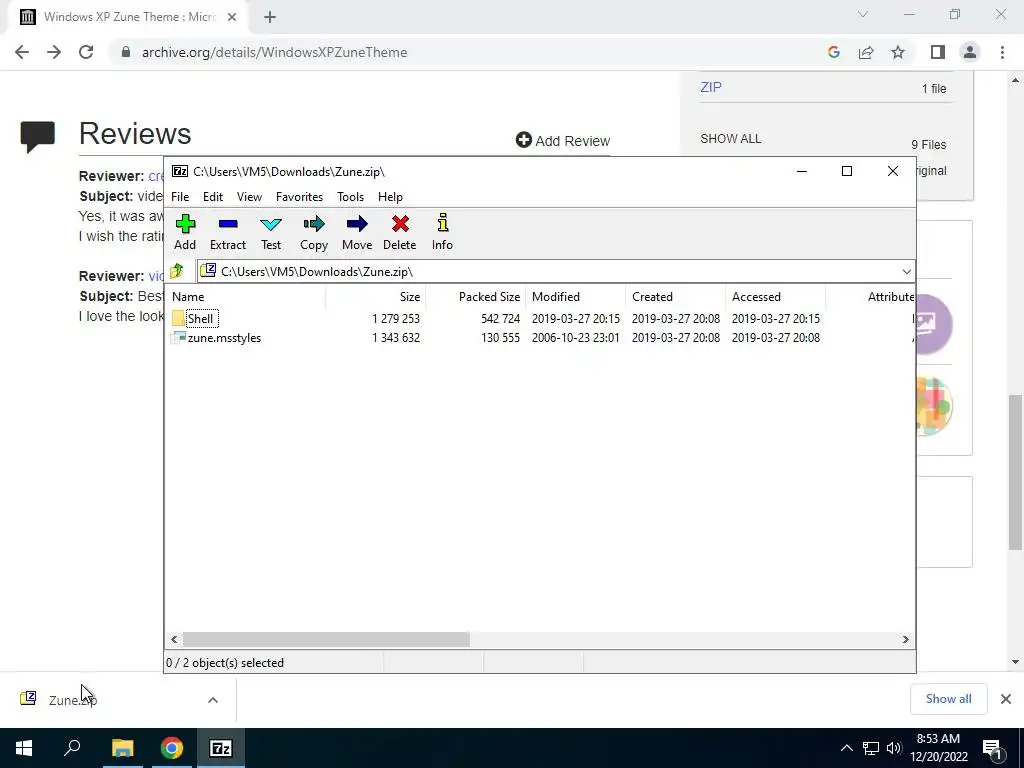1024x768 pixels.
Task: Open the Favorites menu
Action: pos(299,197)
